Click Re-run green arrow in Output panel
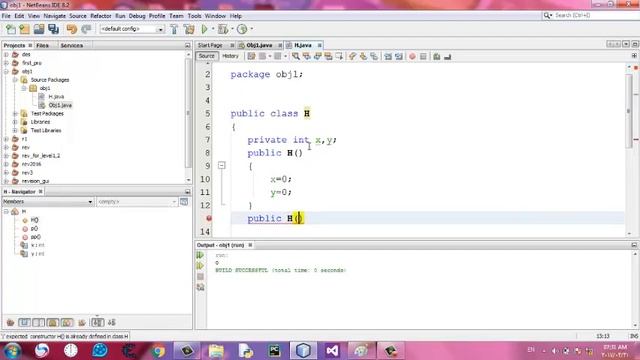Image resolution: width=640 pixels, height=360 pixels. 200,255
